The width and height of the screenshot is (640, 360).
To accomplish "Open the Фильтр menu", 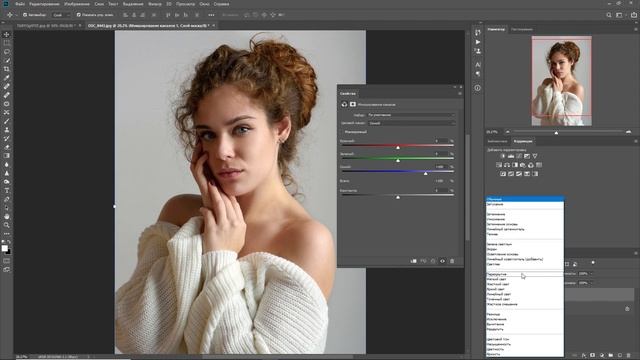I will tap(154, 4).
